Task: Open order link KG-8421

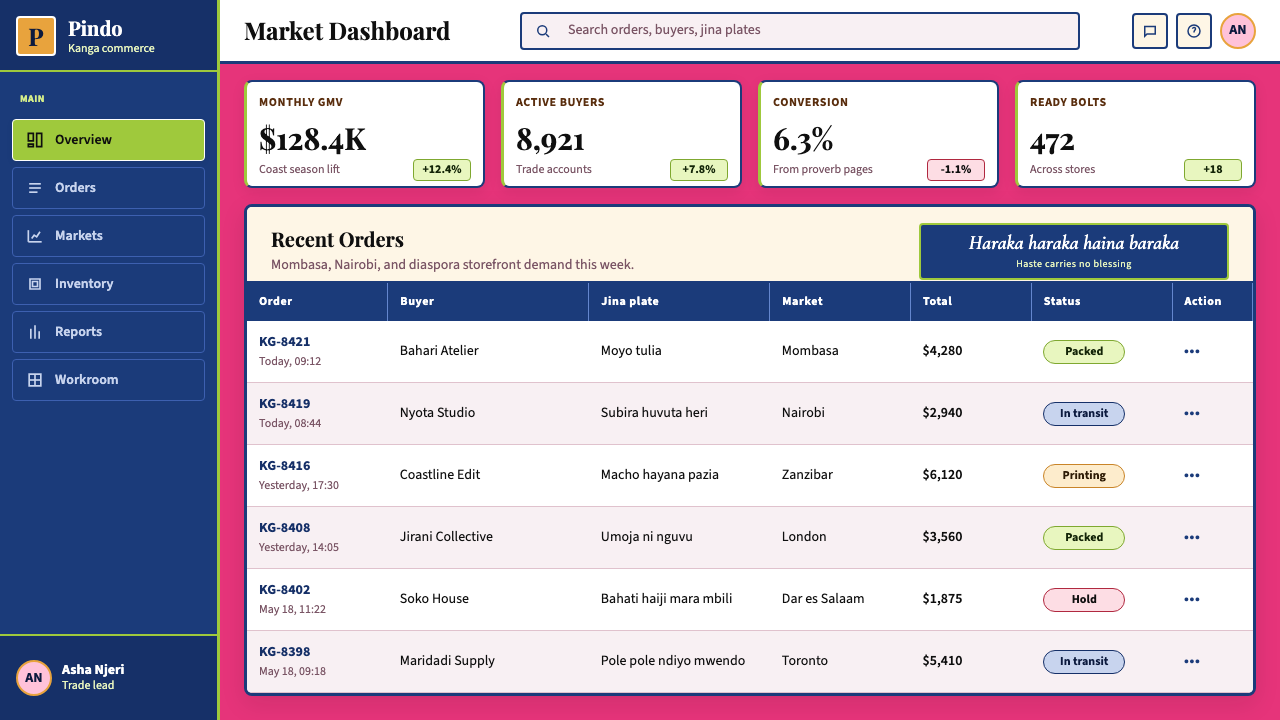Action: 285,342
